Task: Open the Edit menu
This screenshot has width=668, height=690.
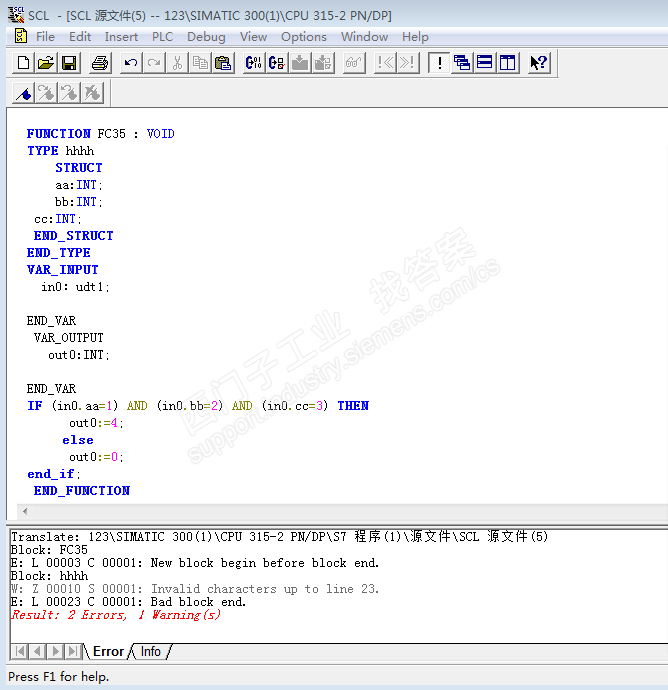Action: pyautogui.click(x=80, y=37)
